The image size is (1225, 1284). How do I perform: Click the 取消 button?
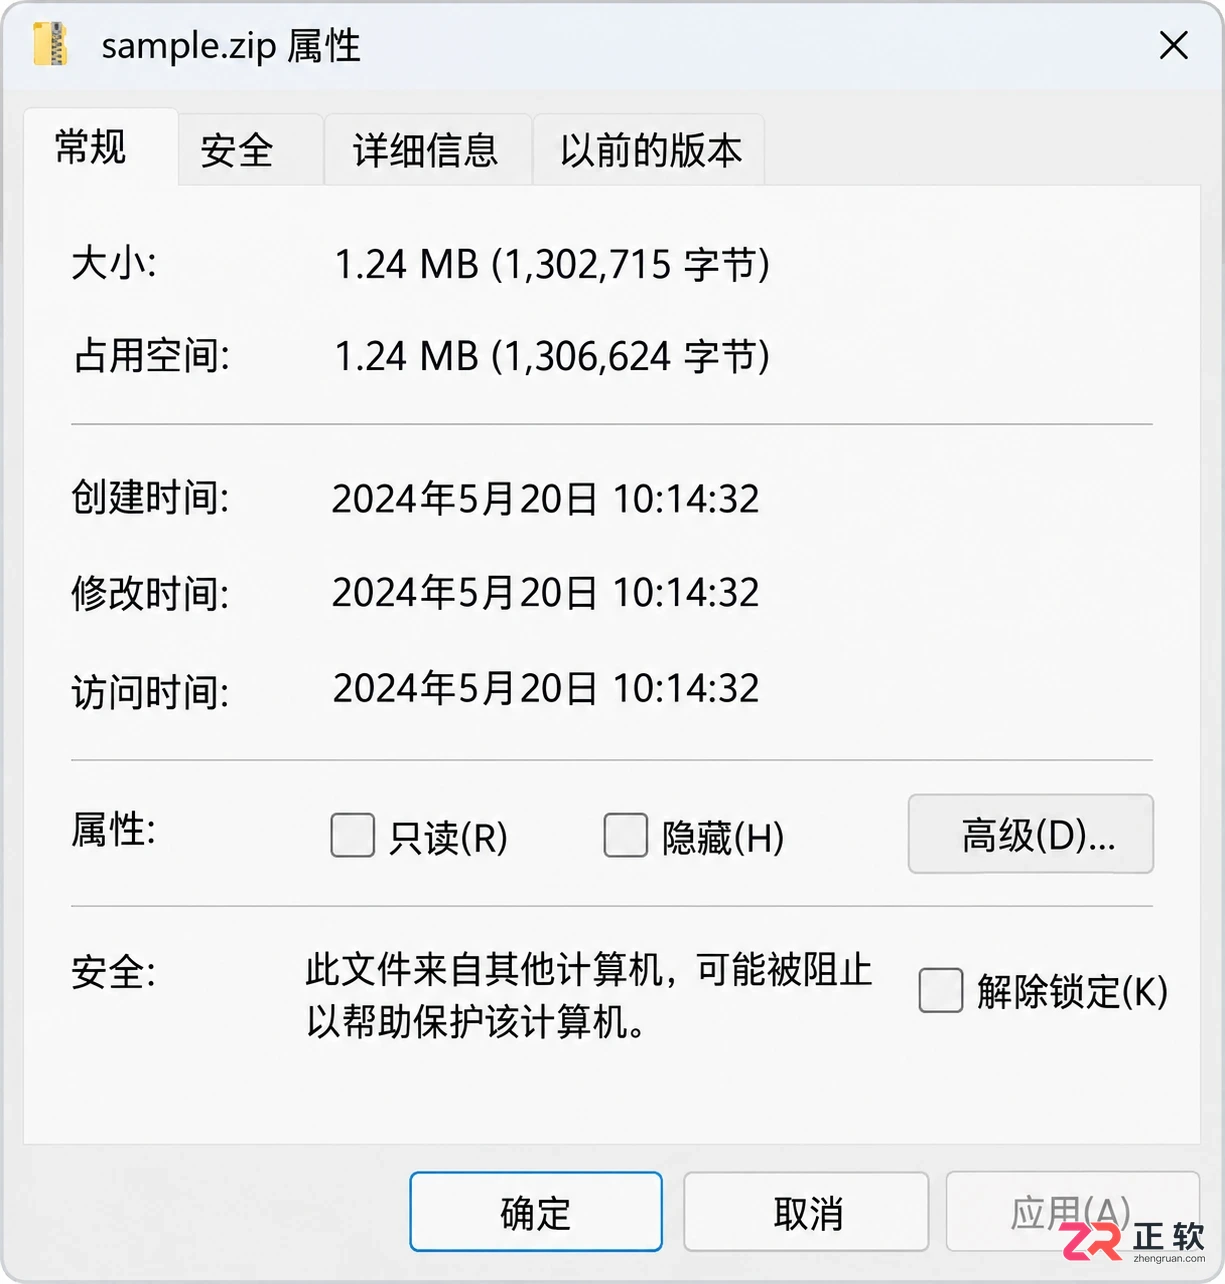point(806,1212)
